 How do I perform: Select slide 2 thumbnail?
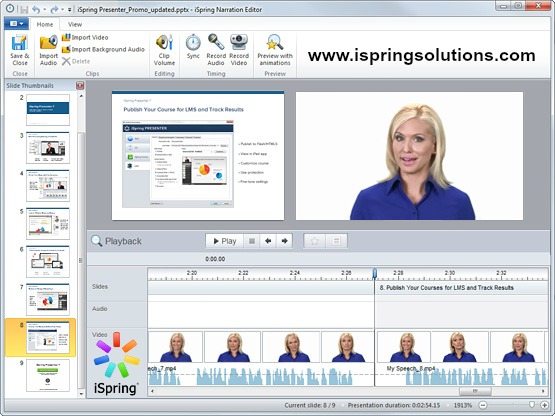point(48,110)
